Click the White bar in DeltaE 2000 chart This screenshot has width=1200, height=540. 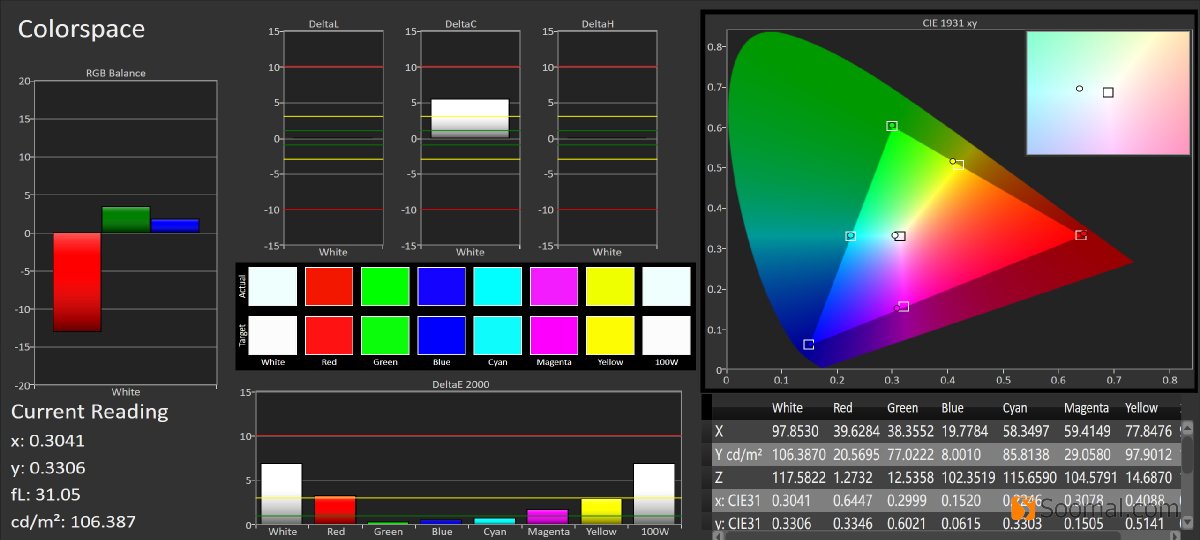click(x=281, y=493)
